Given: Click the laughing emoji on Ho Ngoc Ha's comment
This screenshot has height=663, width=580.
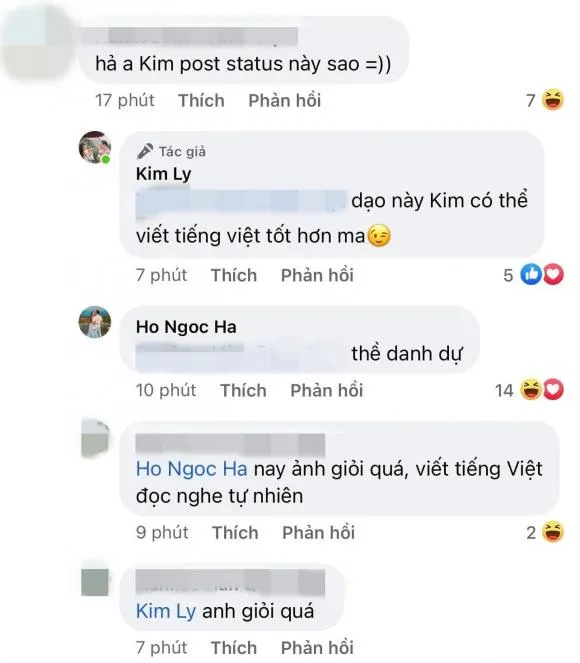Looking at the screenshot, I should 531,389.
